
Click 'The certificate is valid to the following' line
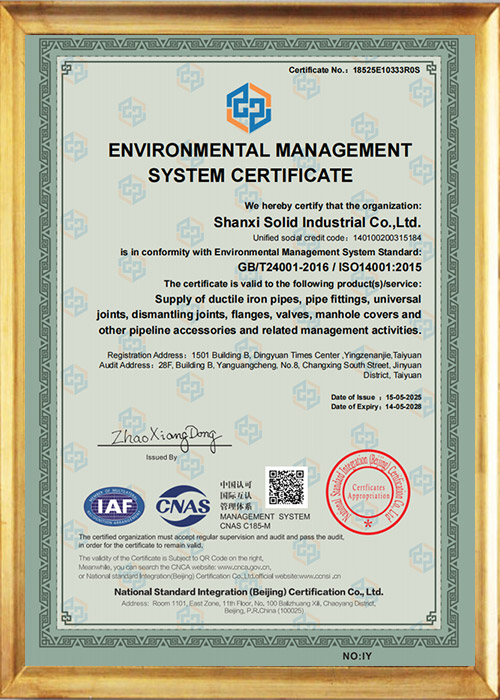coord(292,283)
